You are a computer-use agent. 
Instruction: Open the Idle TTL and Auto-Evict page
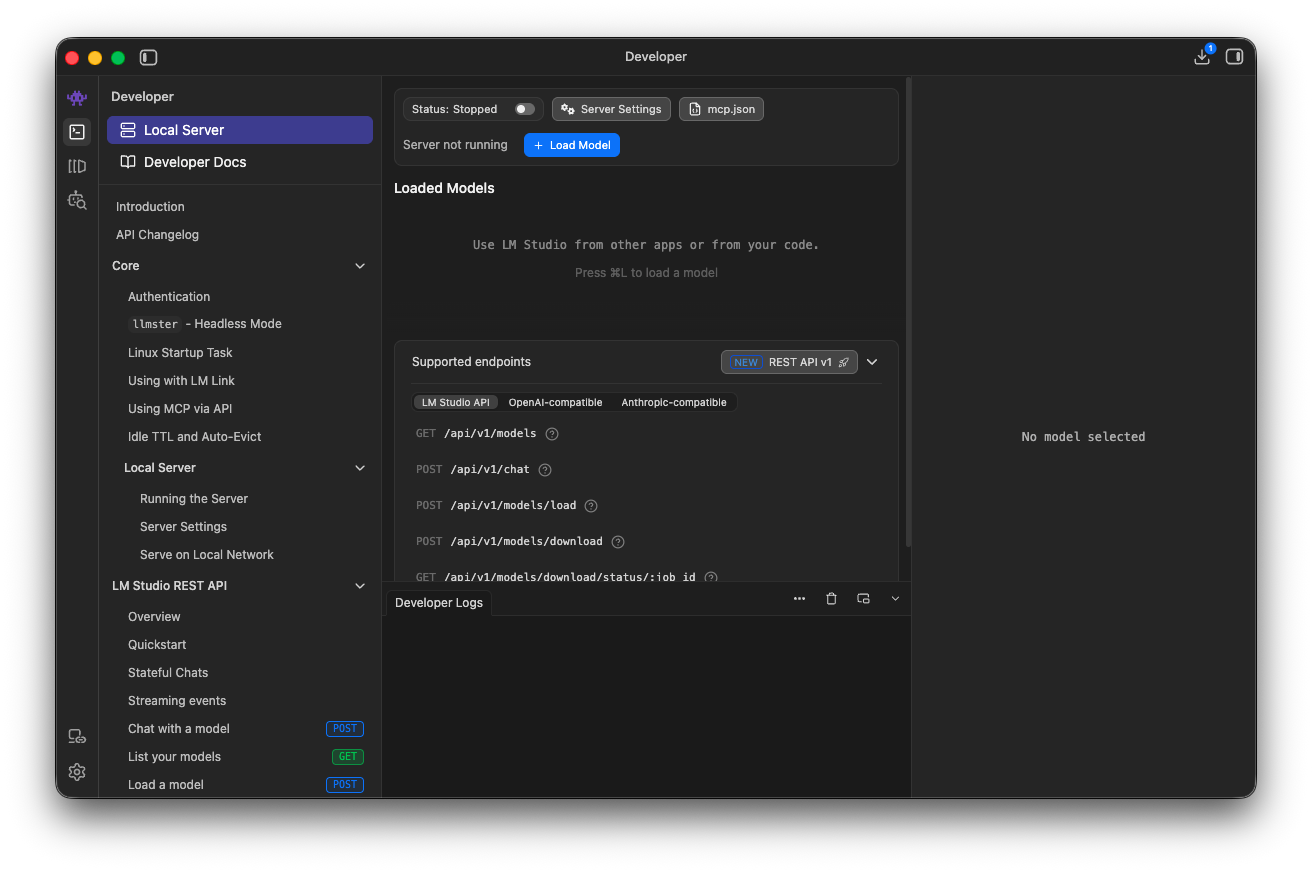tap(194, 437)
